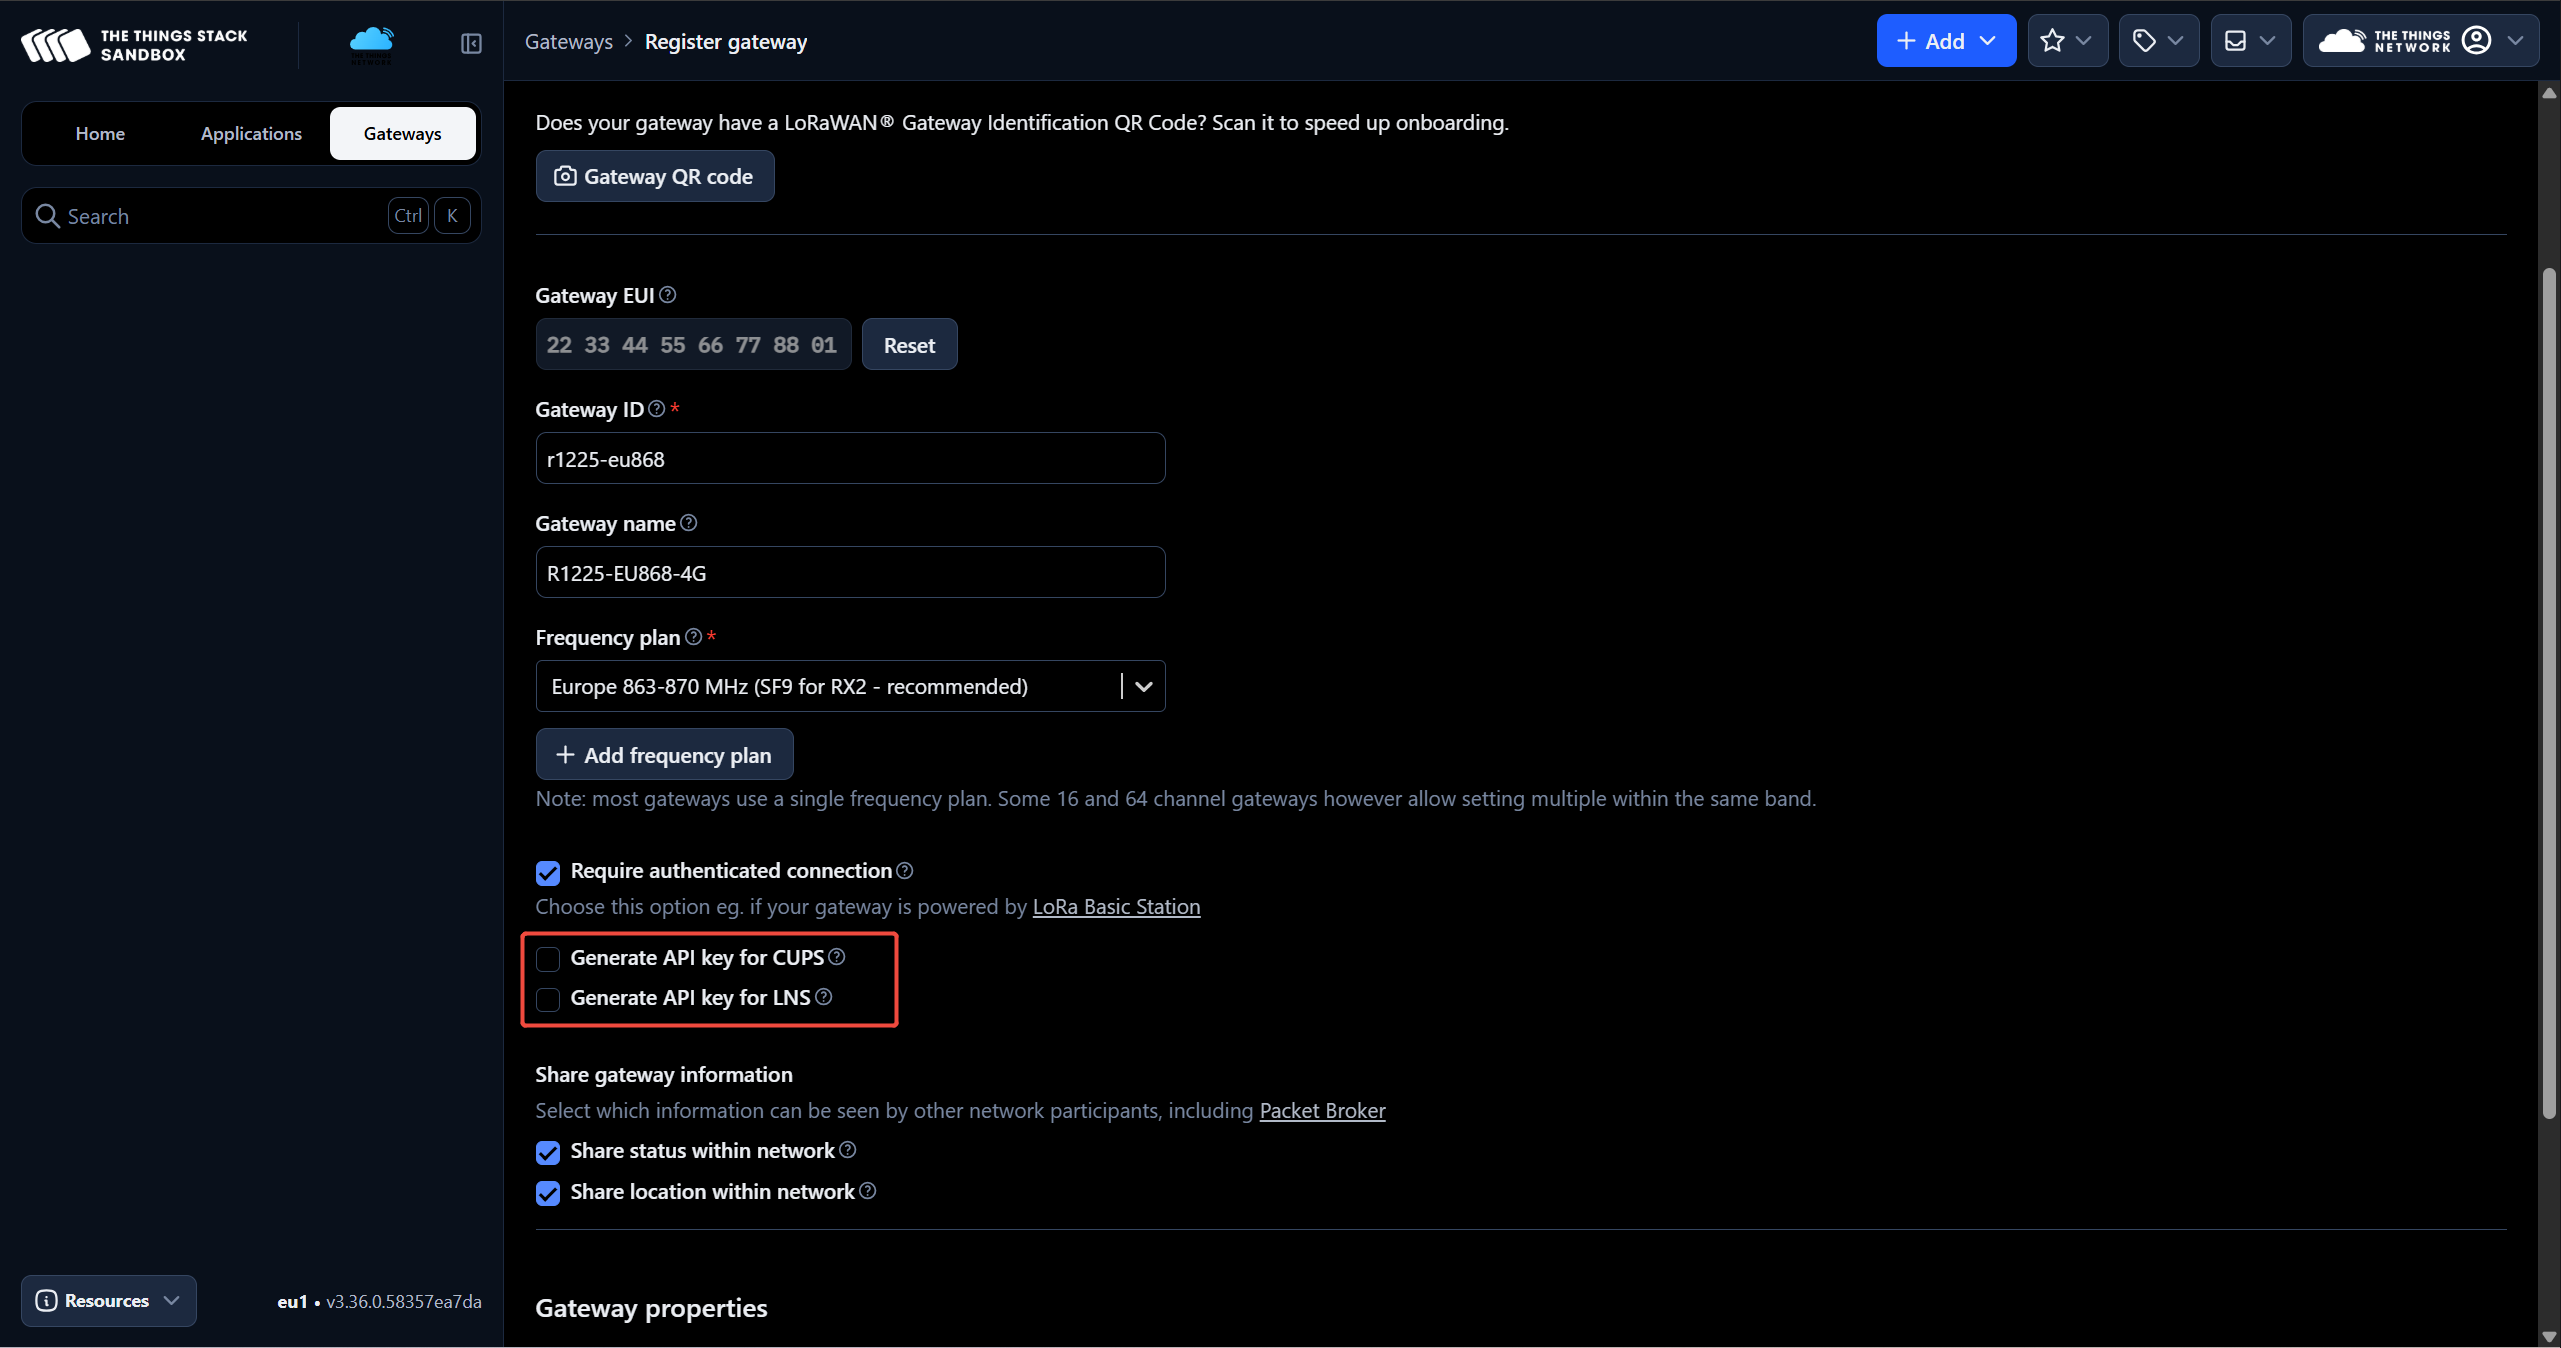
Task: Click help icon next to CUPS key
Action: [837, 957]
